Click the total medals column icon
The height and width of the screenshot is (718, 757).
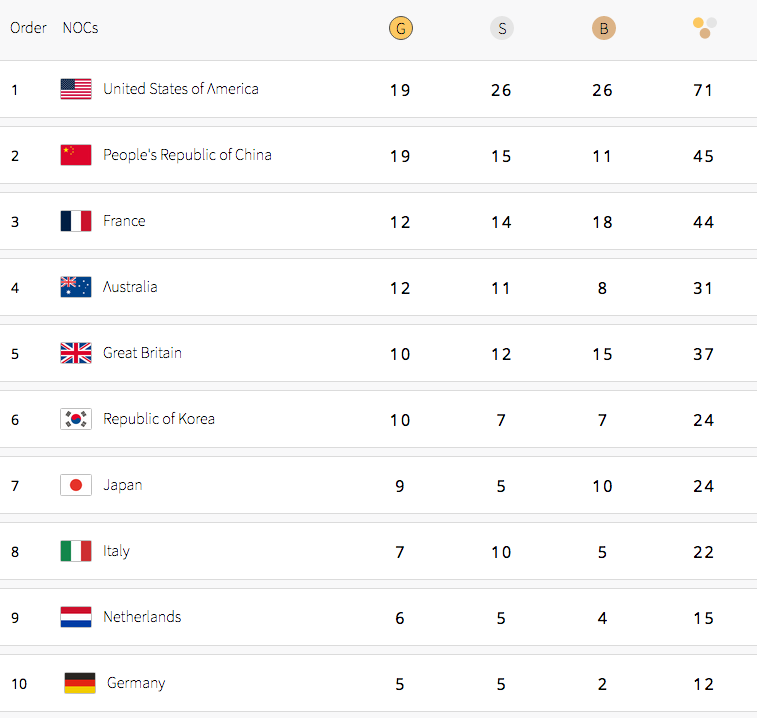click(x=704, y=27)
